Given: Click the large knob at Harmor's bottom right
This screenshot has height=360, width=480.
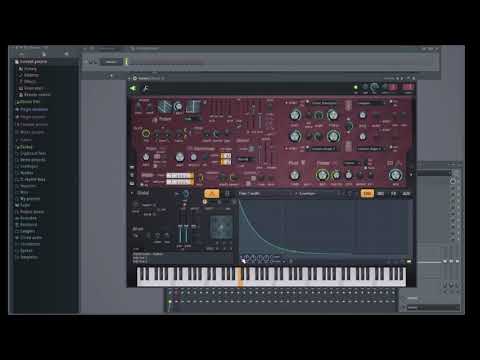Looking at the screenshot, I should 395,175.
